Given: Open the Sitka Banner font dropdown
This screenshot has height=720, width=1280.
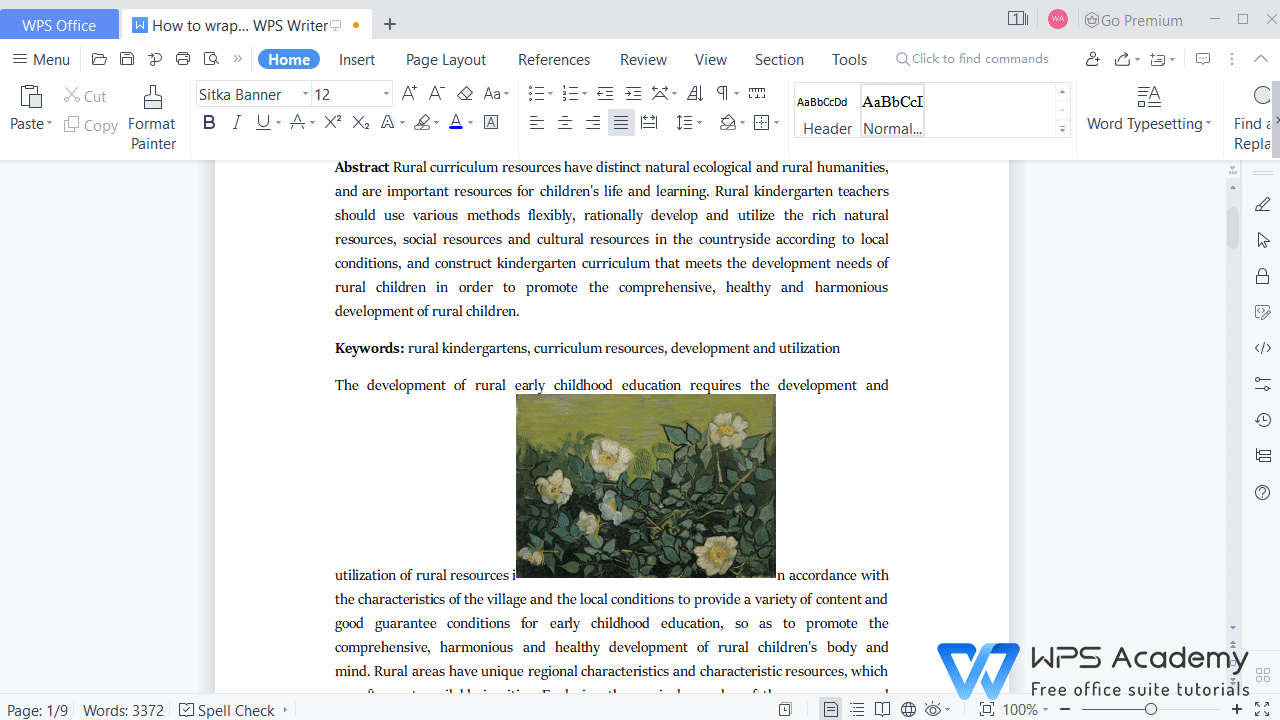Looking at the screenshot, I should [x=305, y=93].
